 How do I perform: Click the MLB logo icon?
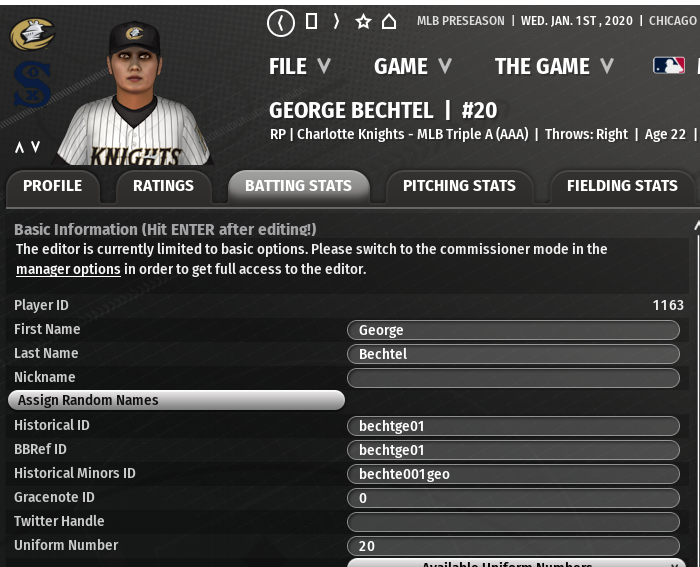coord(669,66)
